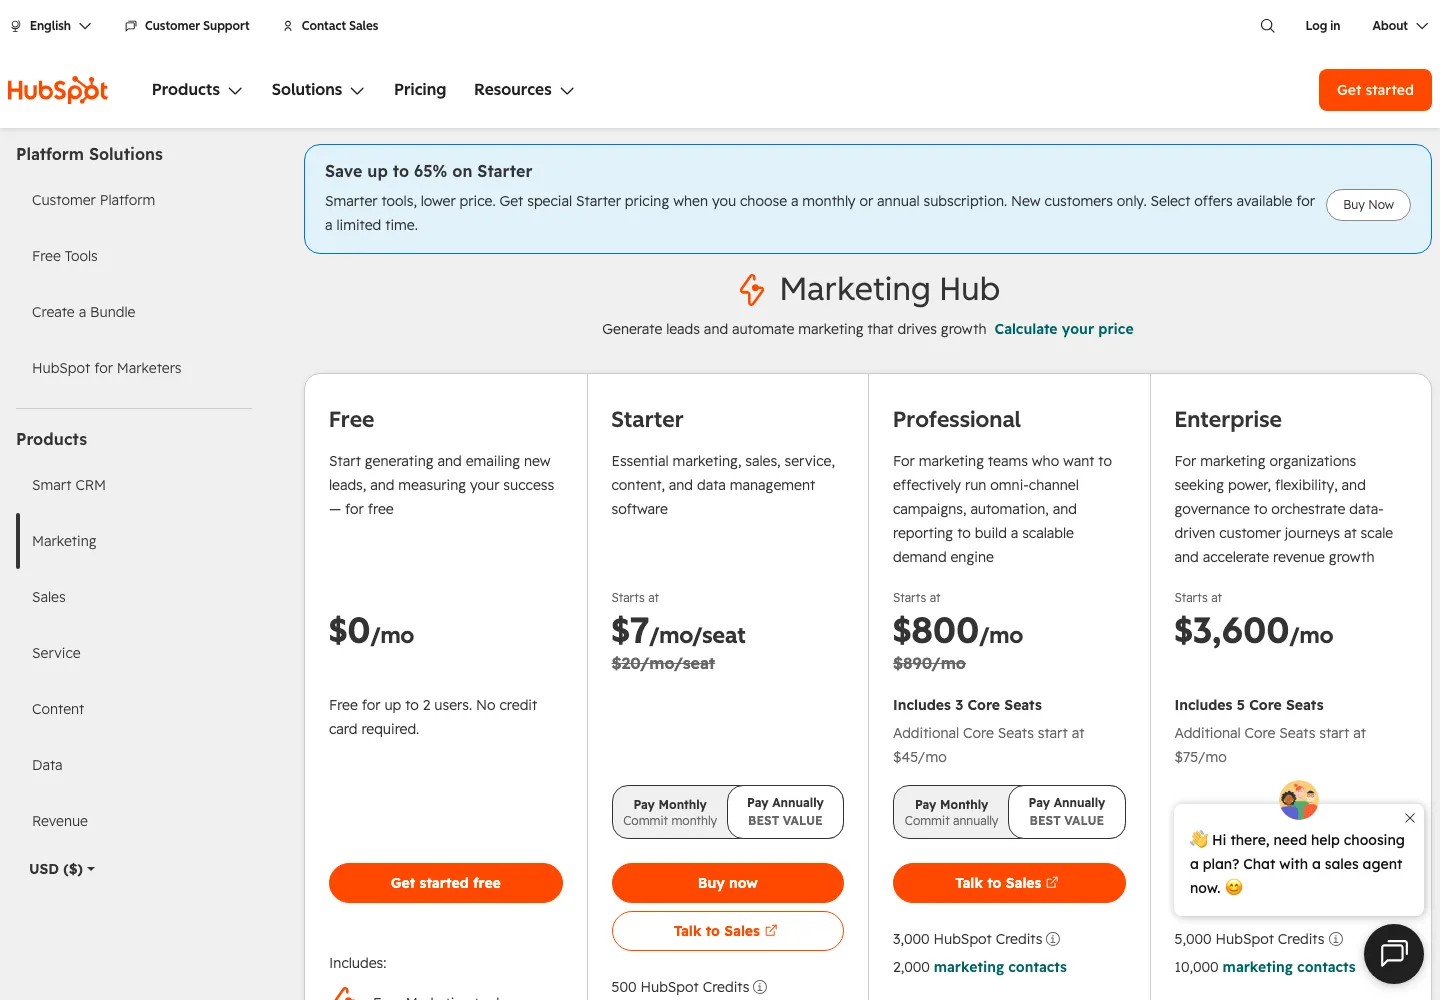Viewport: 1440px width, 1000px height.
Task: Click info icon beside 5,000 HubSpot Credits
Action: tap(1336, 939)
